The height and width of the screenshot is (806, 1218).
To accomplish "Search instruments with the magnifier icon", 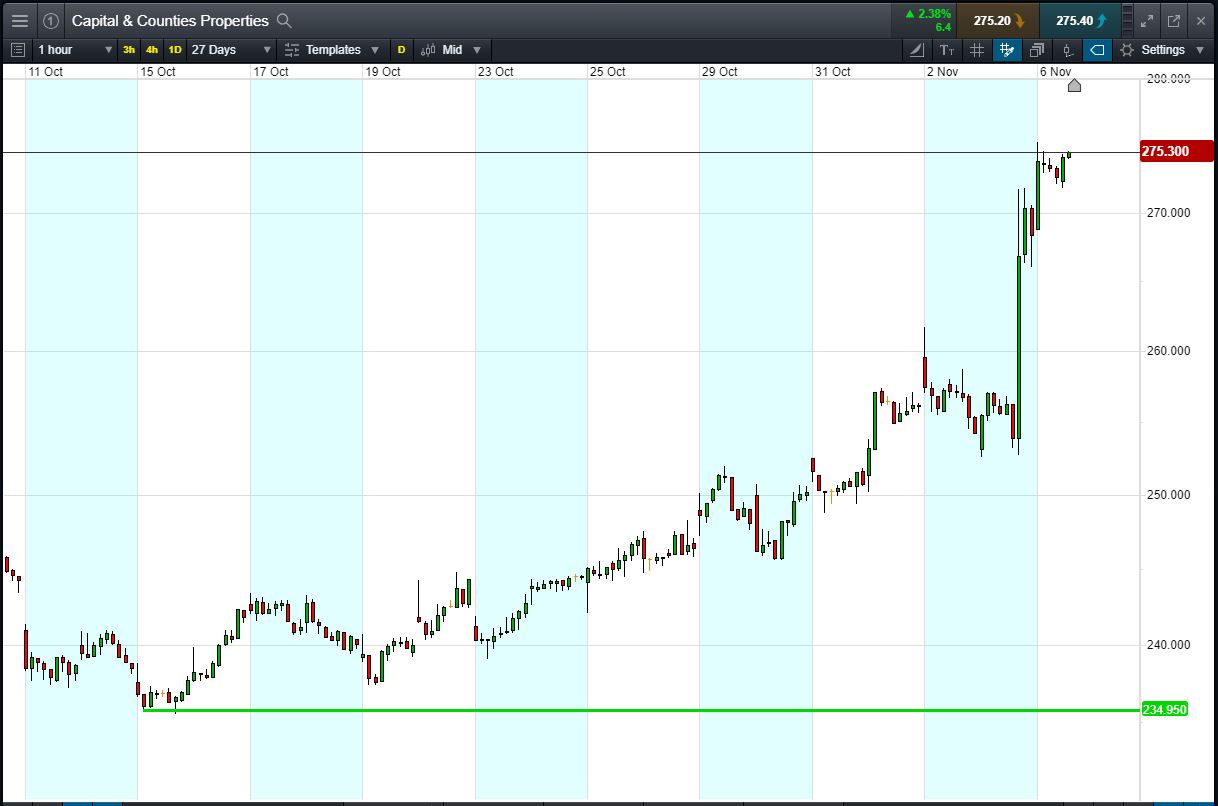I will coord(284,20).
